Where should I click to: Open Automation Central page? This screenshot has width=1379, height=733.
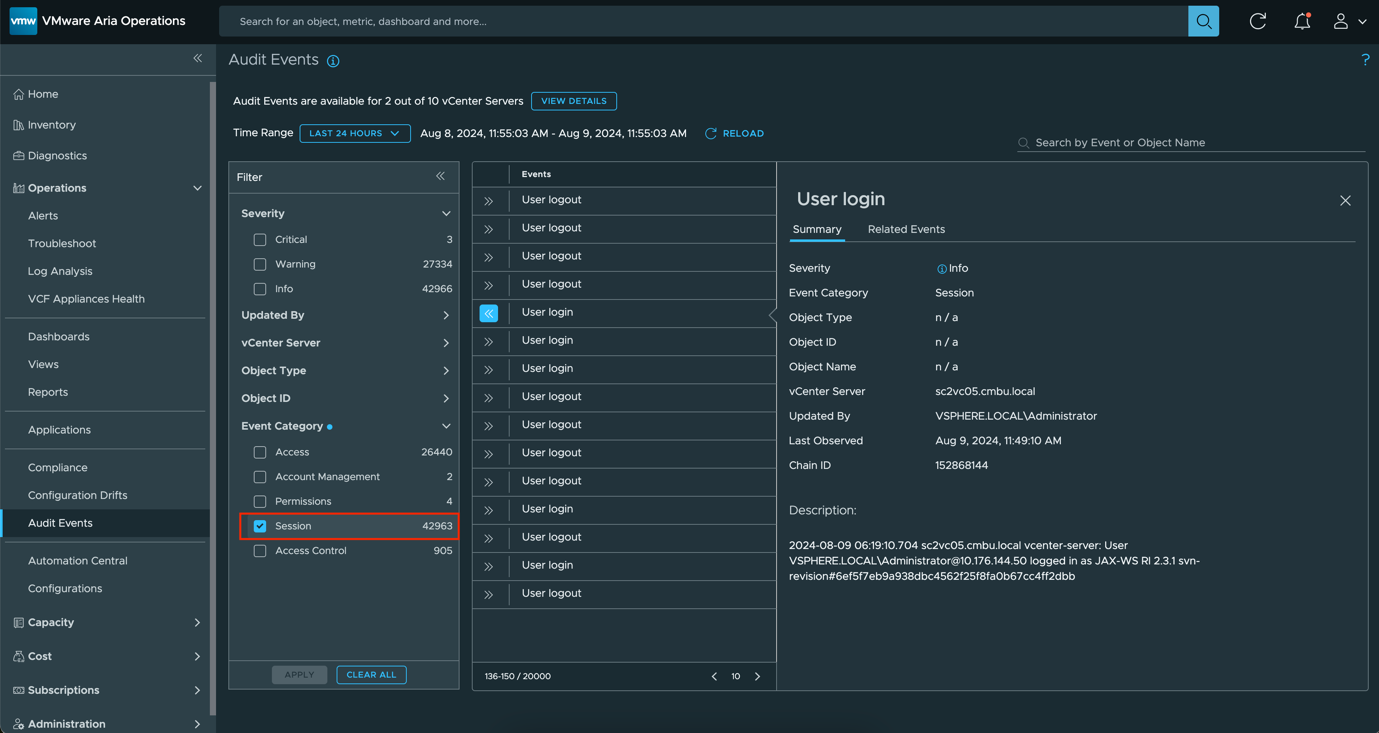[77, 561]
